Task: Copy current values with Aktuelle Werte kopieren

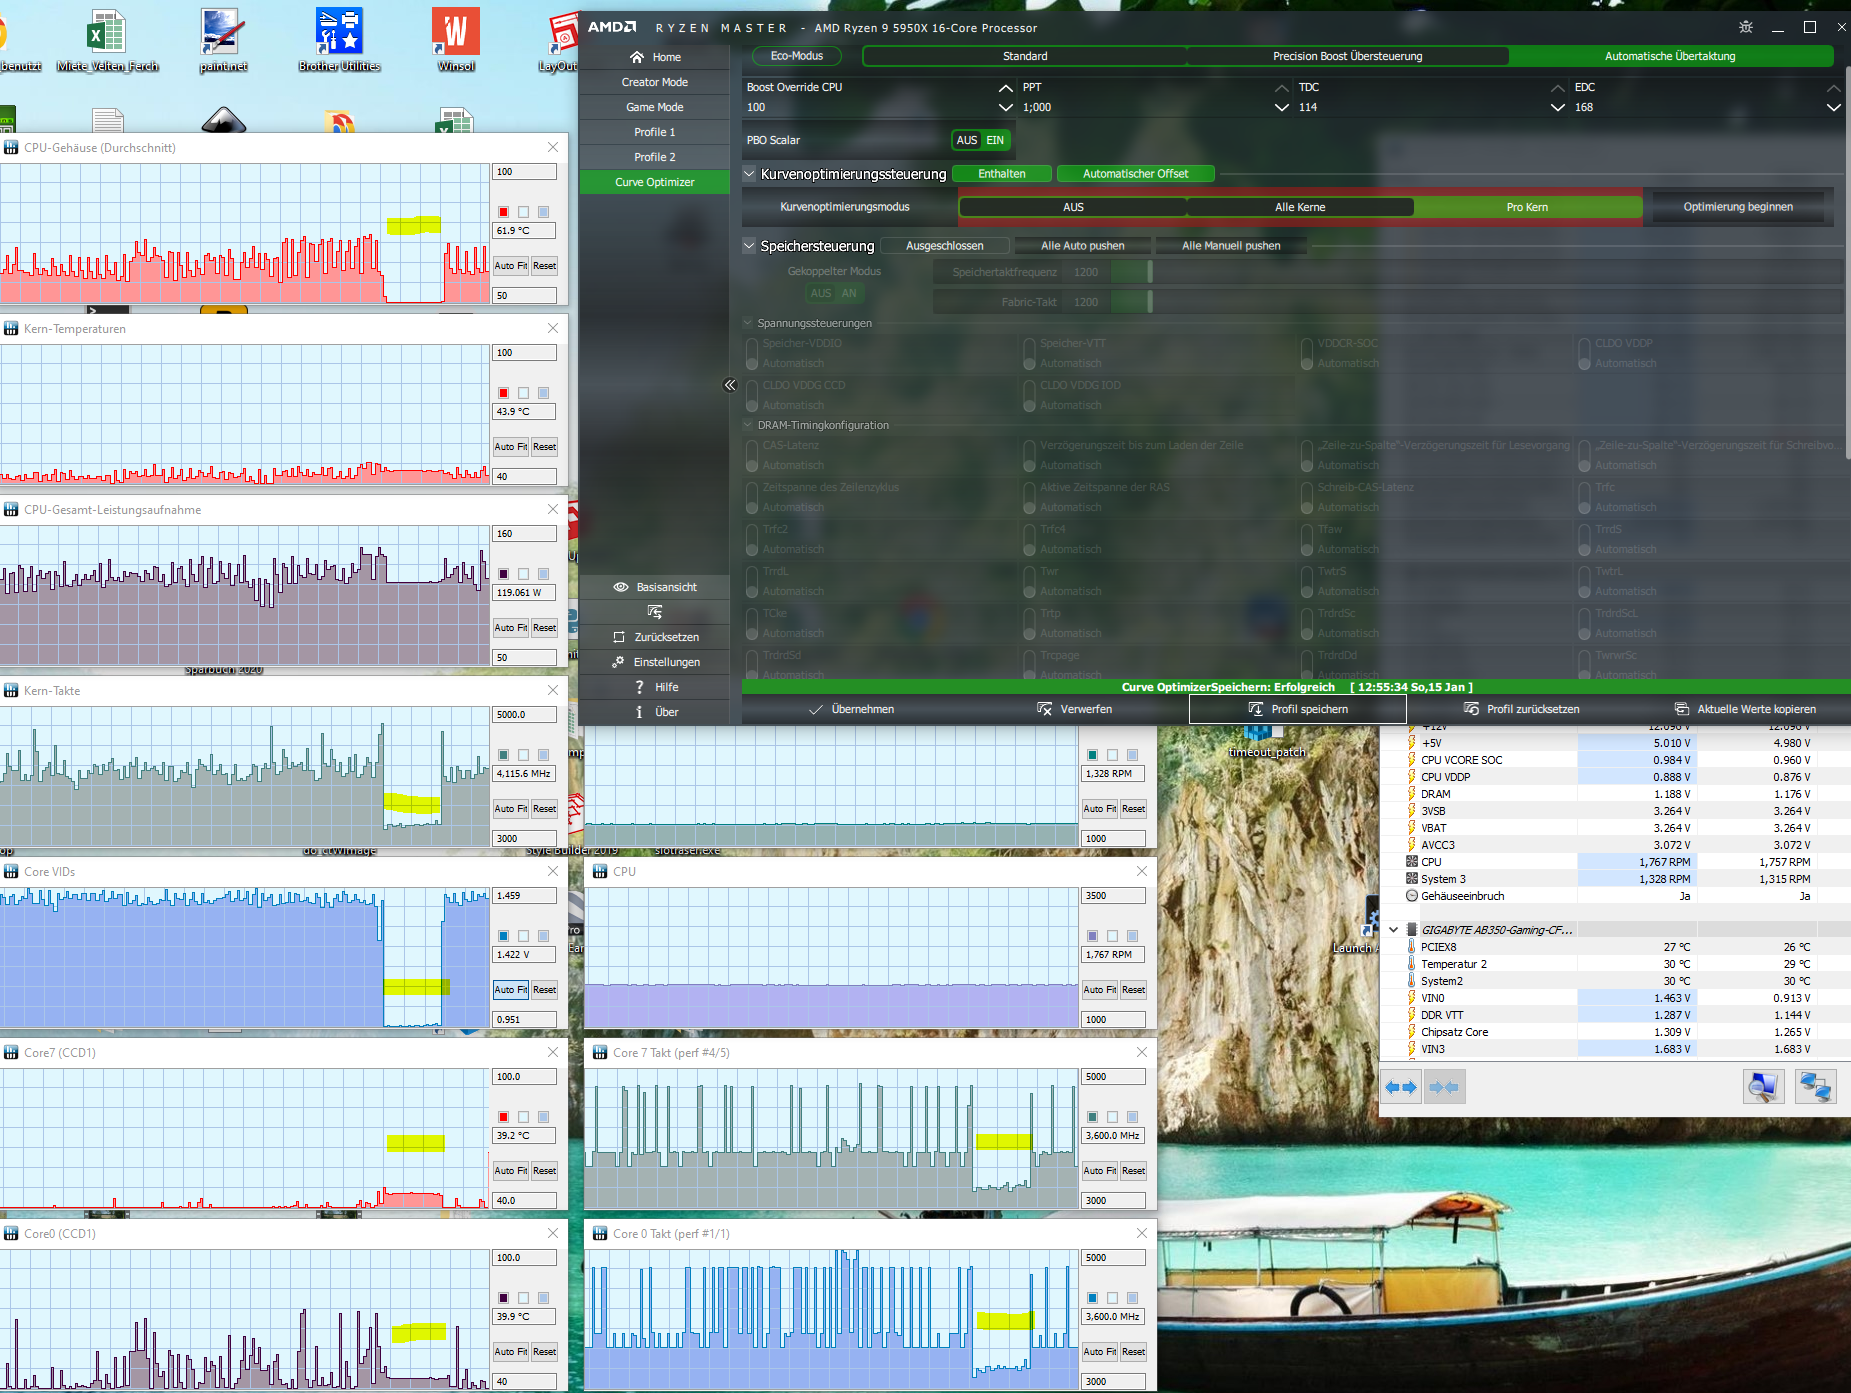Action: pos(1746,709)
